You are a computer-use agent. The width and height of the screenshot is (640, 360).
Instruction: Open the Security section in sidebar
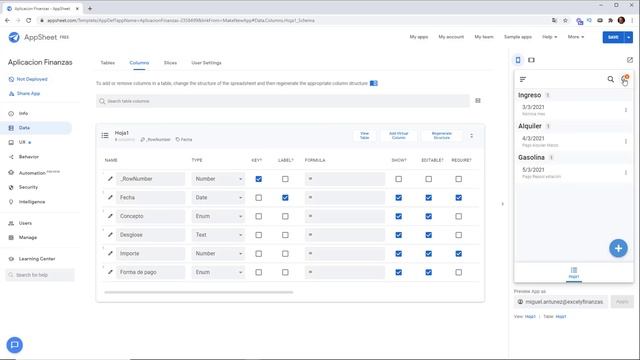(28, 187)
